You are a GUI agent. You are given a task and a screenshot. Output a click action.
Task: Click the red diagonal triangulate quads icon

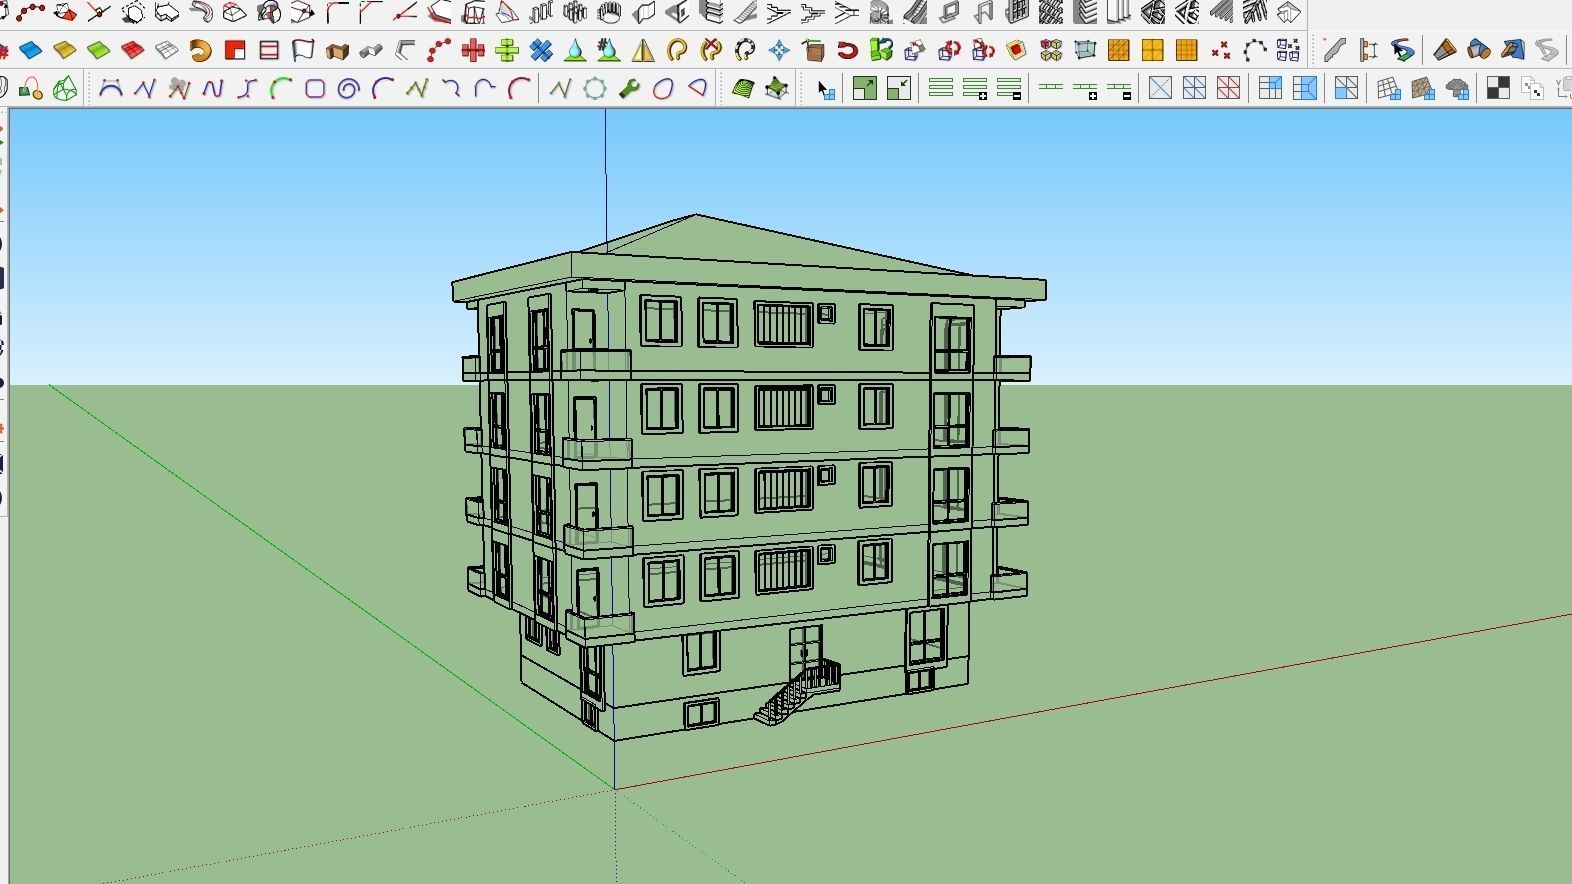click(x=1229, y=89)
